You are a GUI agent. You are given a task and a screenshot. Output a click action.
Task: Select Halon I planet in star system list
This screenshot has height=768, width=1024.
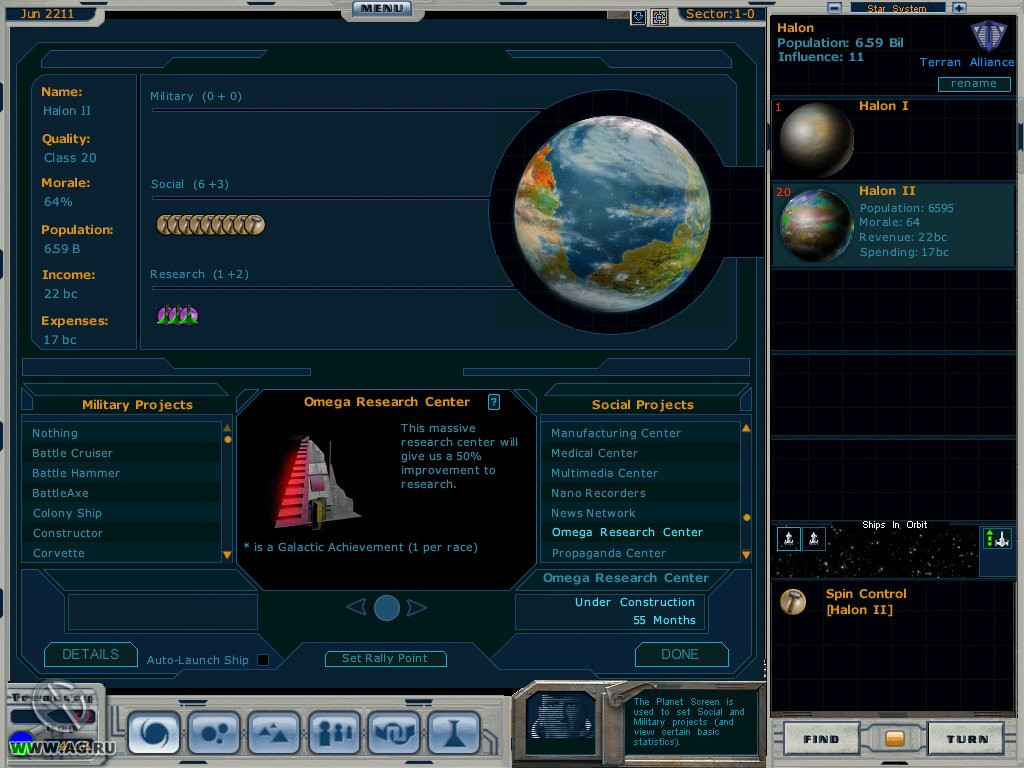[893, 138]
